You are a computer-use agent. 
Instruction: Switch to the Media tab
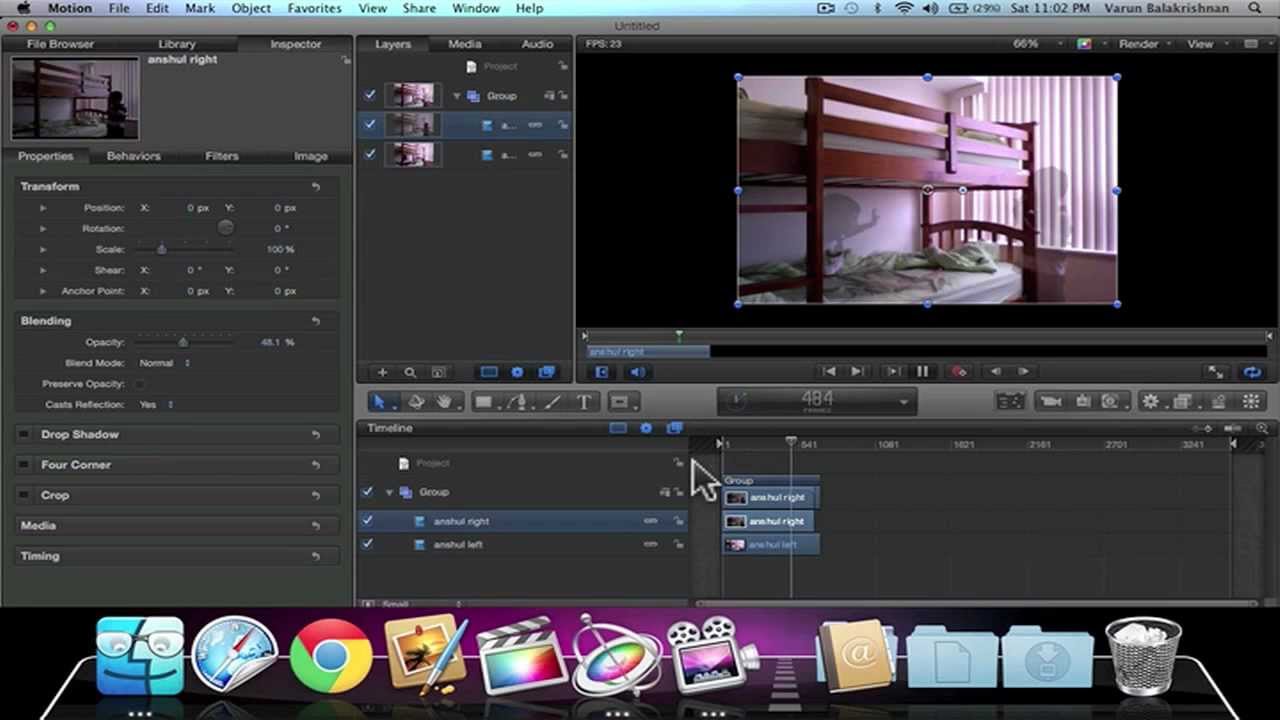pyautogui.click(x=464, y=44)
